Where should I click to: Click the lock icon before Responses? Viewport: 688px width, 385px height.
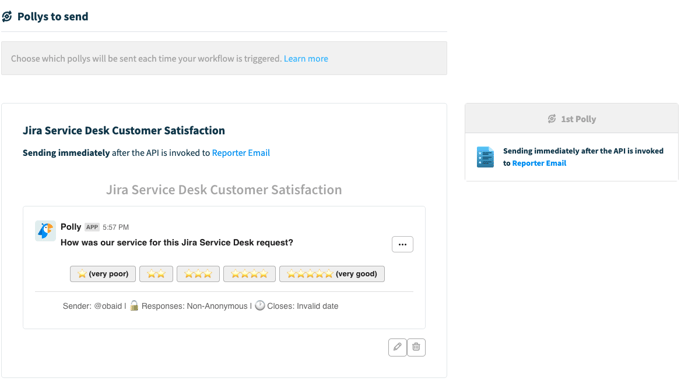pyautogui.click(x=134, y=306)
